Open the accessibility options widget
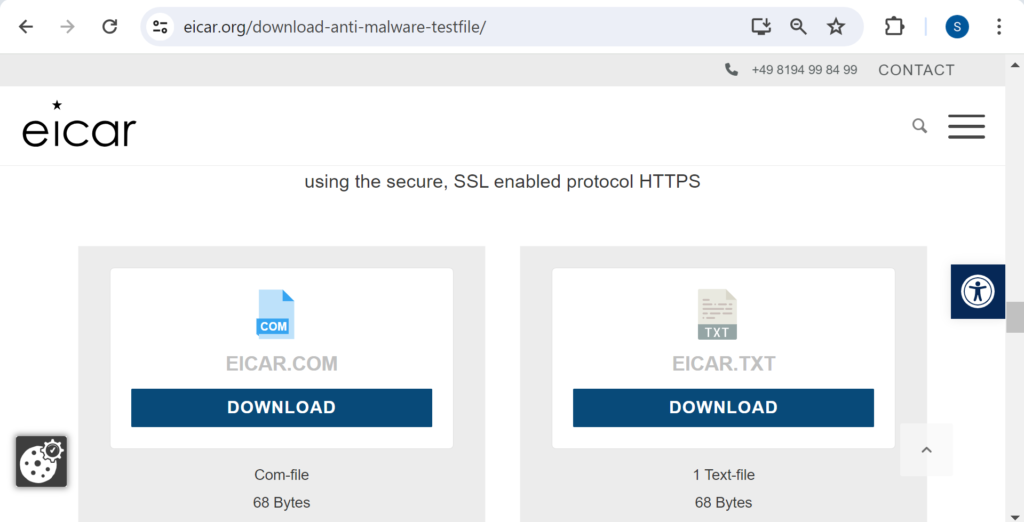Screen dimensions: 1024x522 tap(977, 292)
